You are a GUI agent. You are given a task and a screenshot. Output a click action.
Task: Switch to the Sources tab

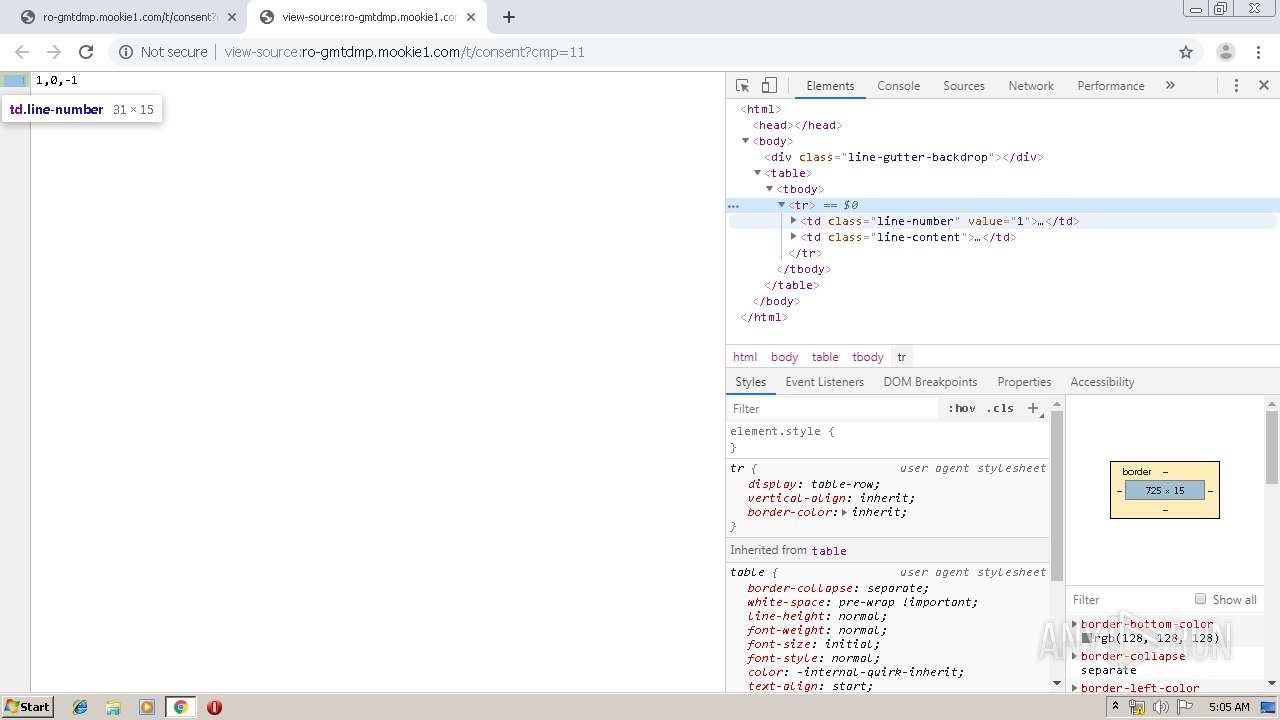pos(964,86)
